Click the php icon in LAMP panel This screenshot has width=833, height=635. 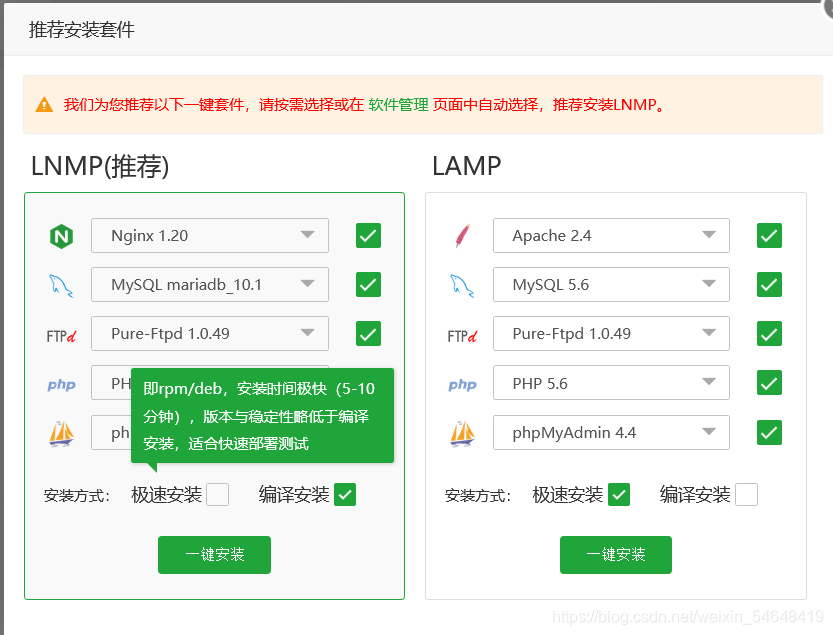(x=463, y=385)
